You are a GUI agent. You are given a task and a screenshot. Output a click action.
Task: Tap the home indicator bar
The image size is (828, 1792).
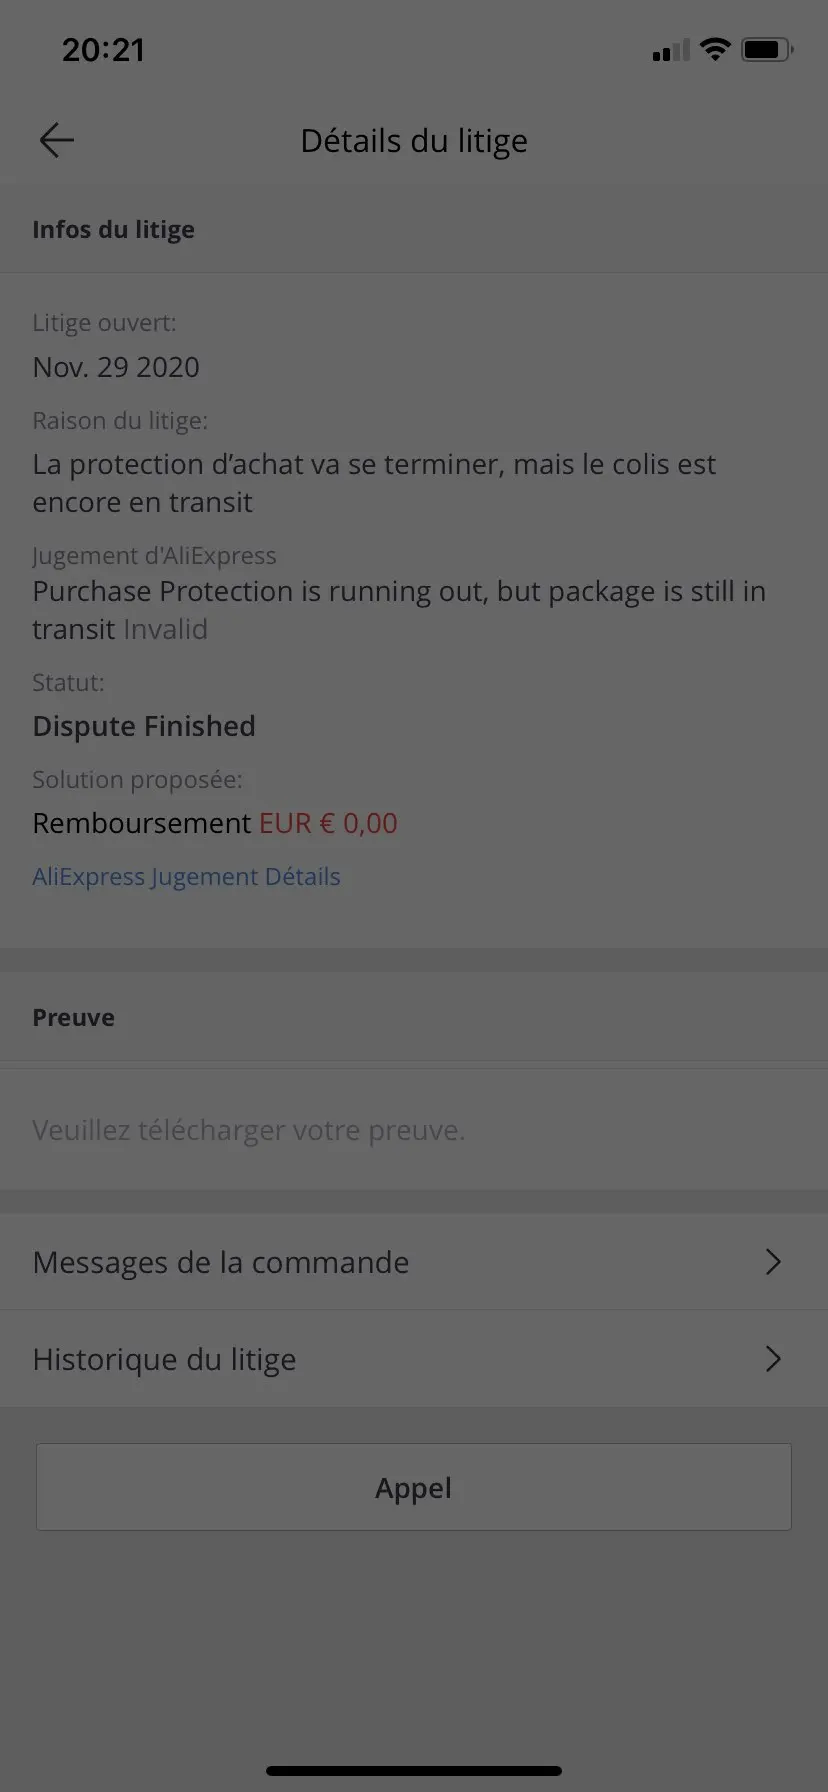point(414,1770)
